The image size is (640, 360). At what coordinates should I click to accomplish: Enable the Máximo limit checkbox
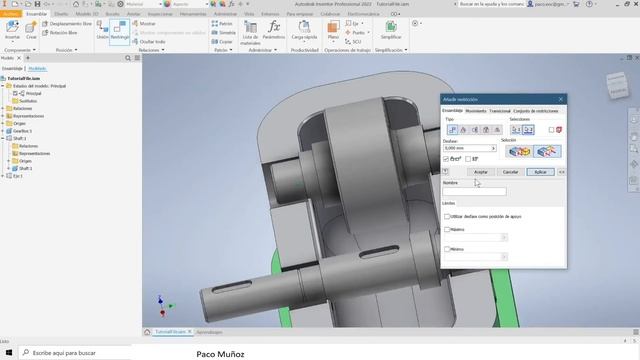click(447, 229)
